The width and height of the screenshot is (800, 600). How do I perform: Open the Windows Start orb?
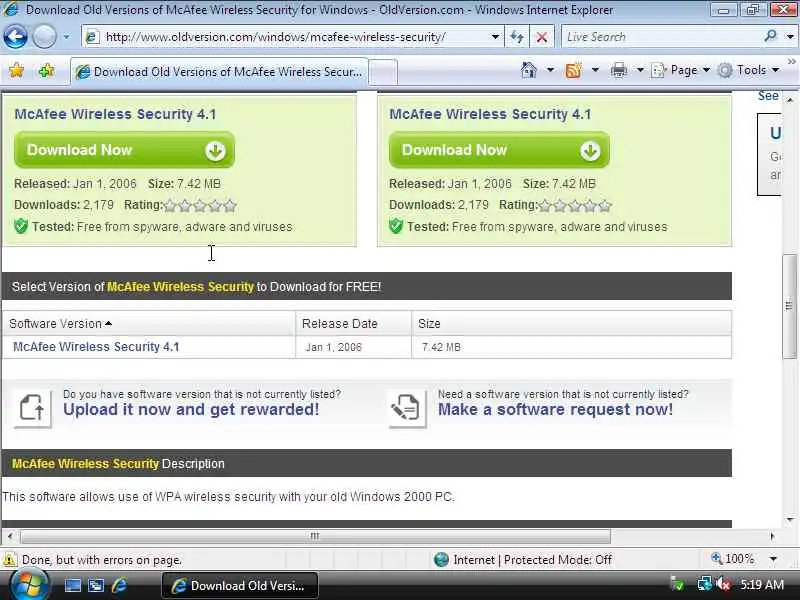[29, 585]
